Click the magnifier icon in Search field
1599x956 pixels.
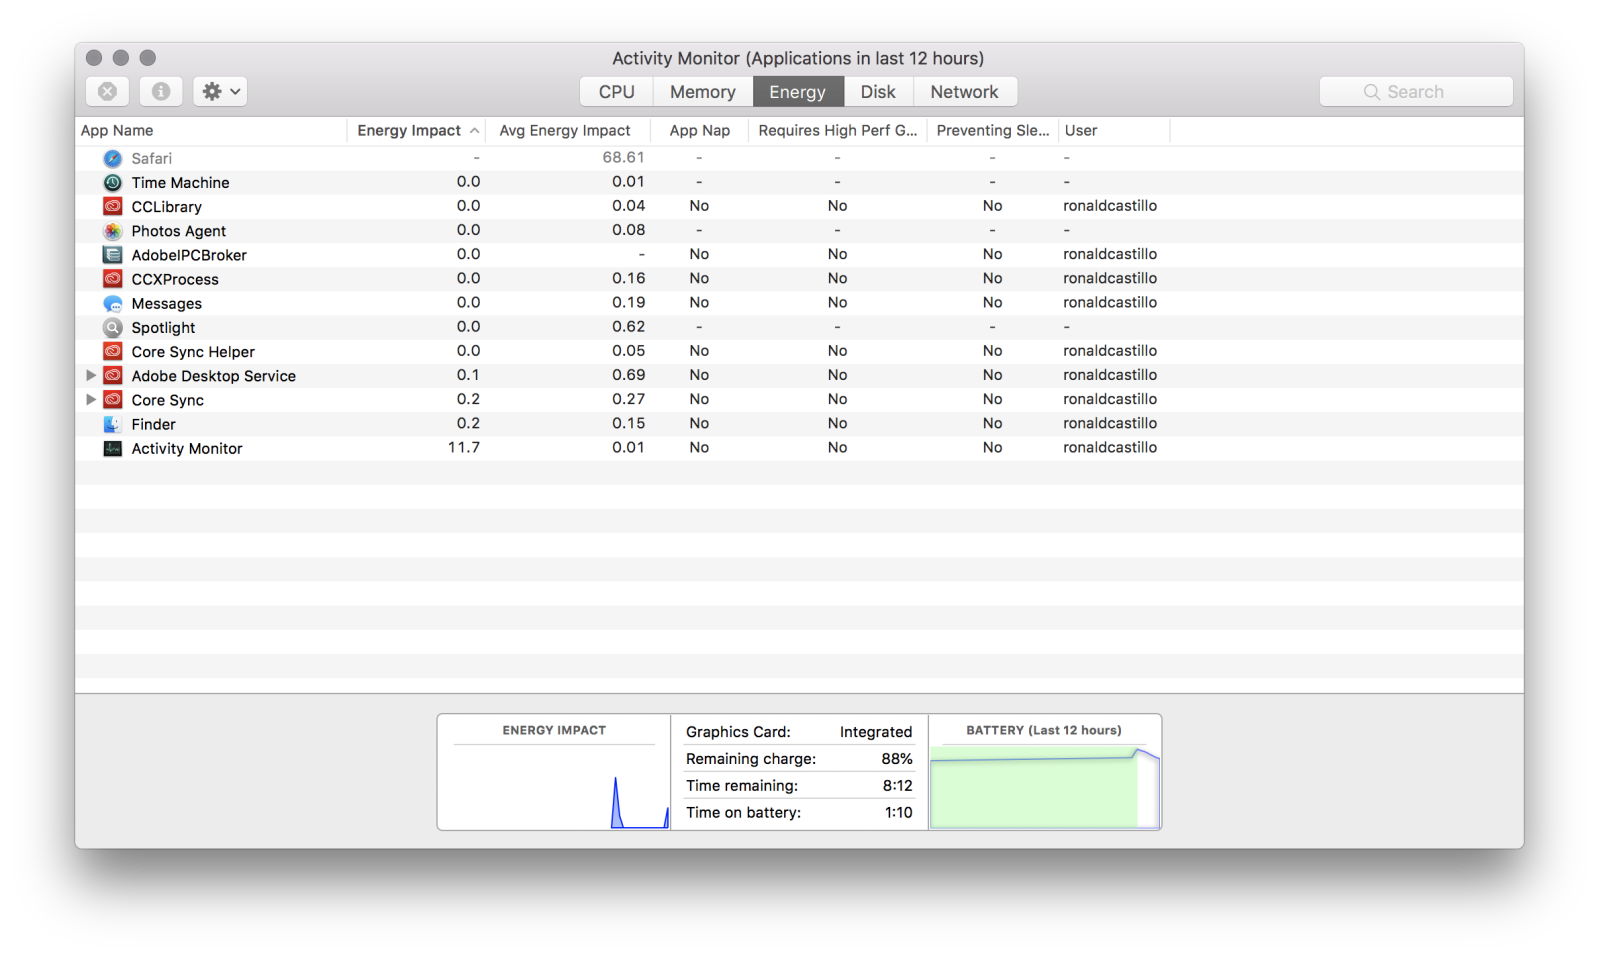point(1371,92)
